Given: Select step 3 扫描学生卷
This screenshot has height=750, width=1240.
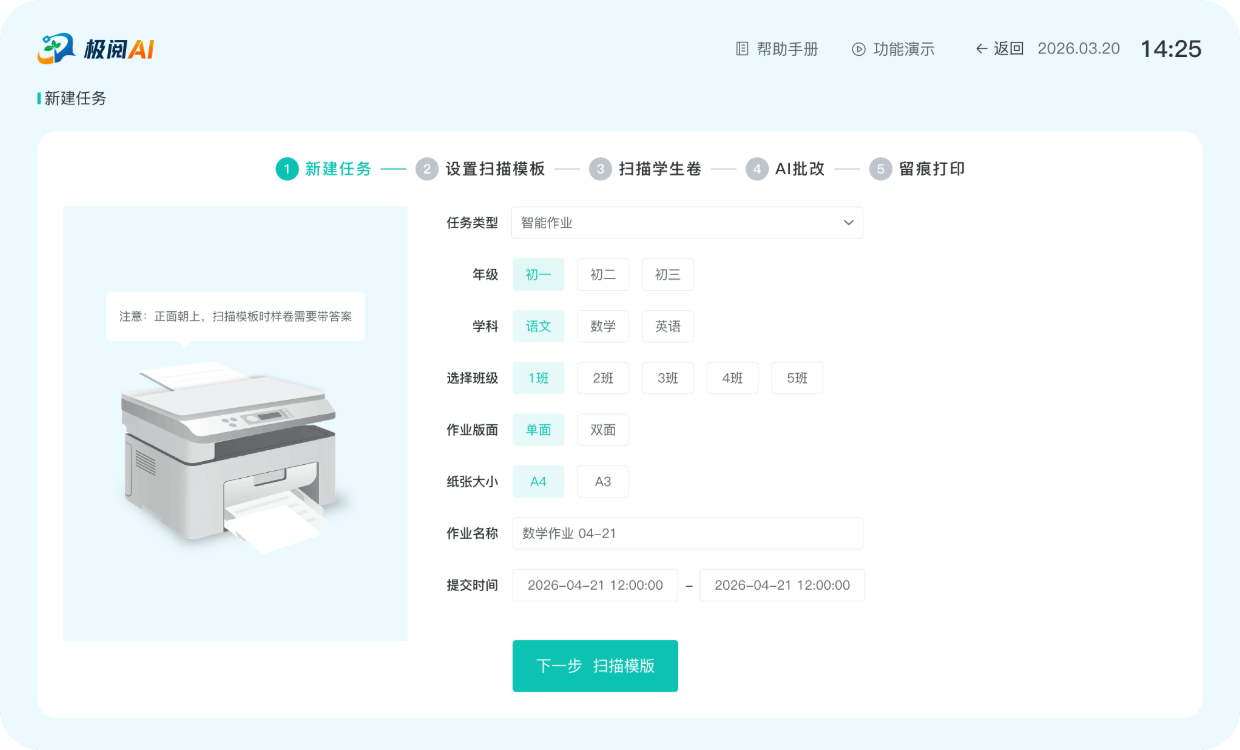Looking at the screenshot, I should click(x=646, y=169).
